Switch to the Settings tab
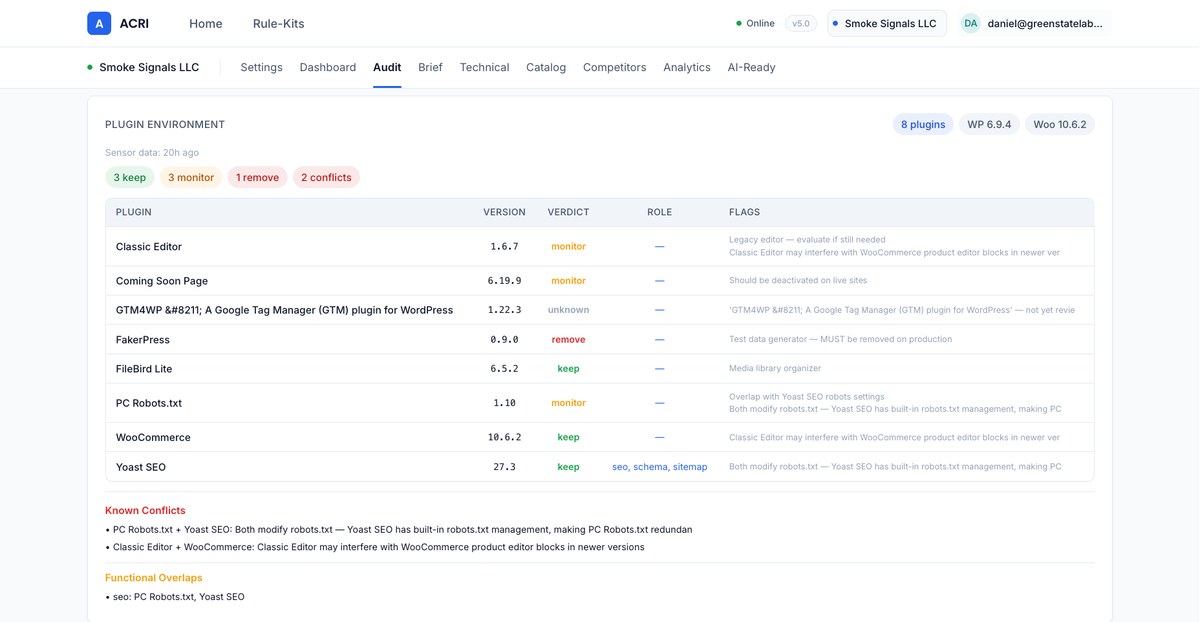The width and height of the screenshot is (1200, 622). point(261,67)
